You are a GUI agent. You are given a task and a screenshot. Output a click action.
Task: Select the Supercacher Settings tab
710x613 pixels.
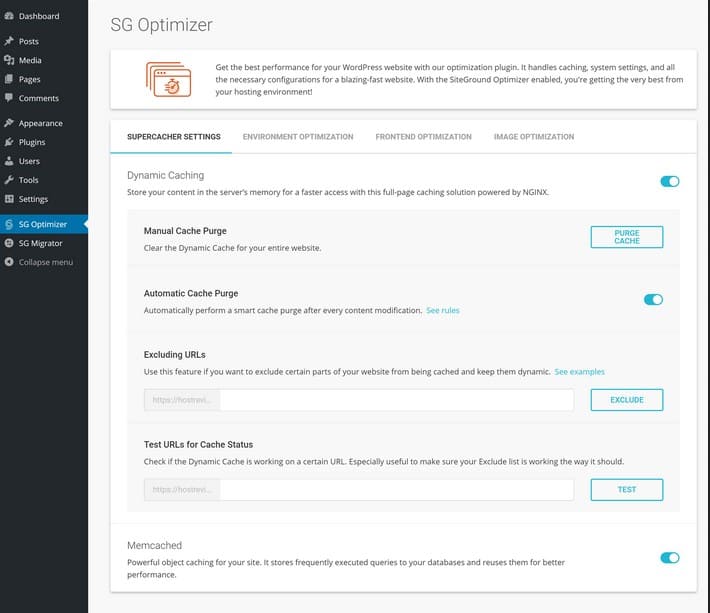(173, 137)
